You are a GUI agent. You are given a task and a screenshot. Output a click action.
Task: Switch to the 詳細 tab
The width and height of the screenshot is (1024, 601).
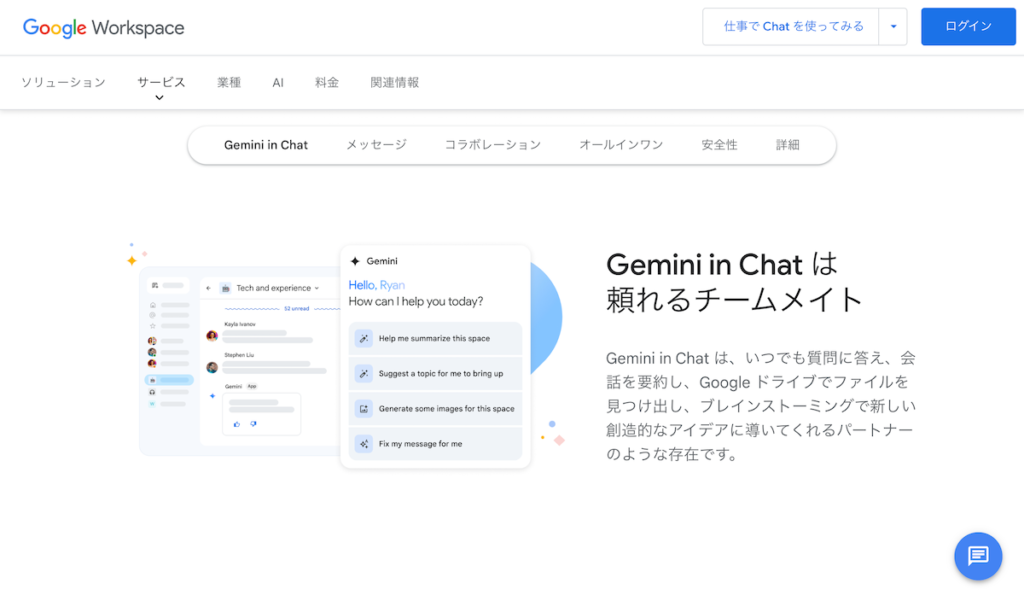pyautogui.click(x=788, y=145)
